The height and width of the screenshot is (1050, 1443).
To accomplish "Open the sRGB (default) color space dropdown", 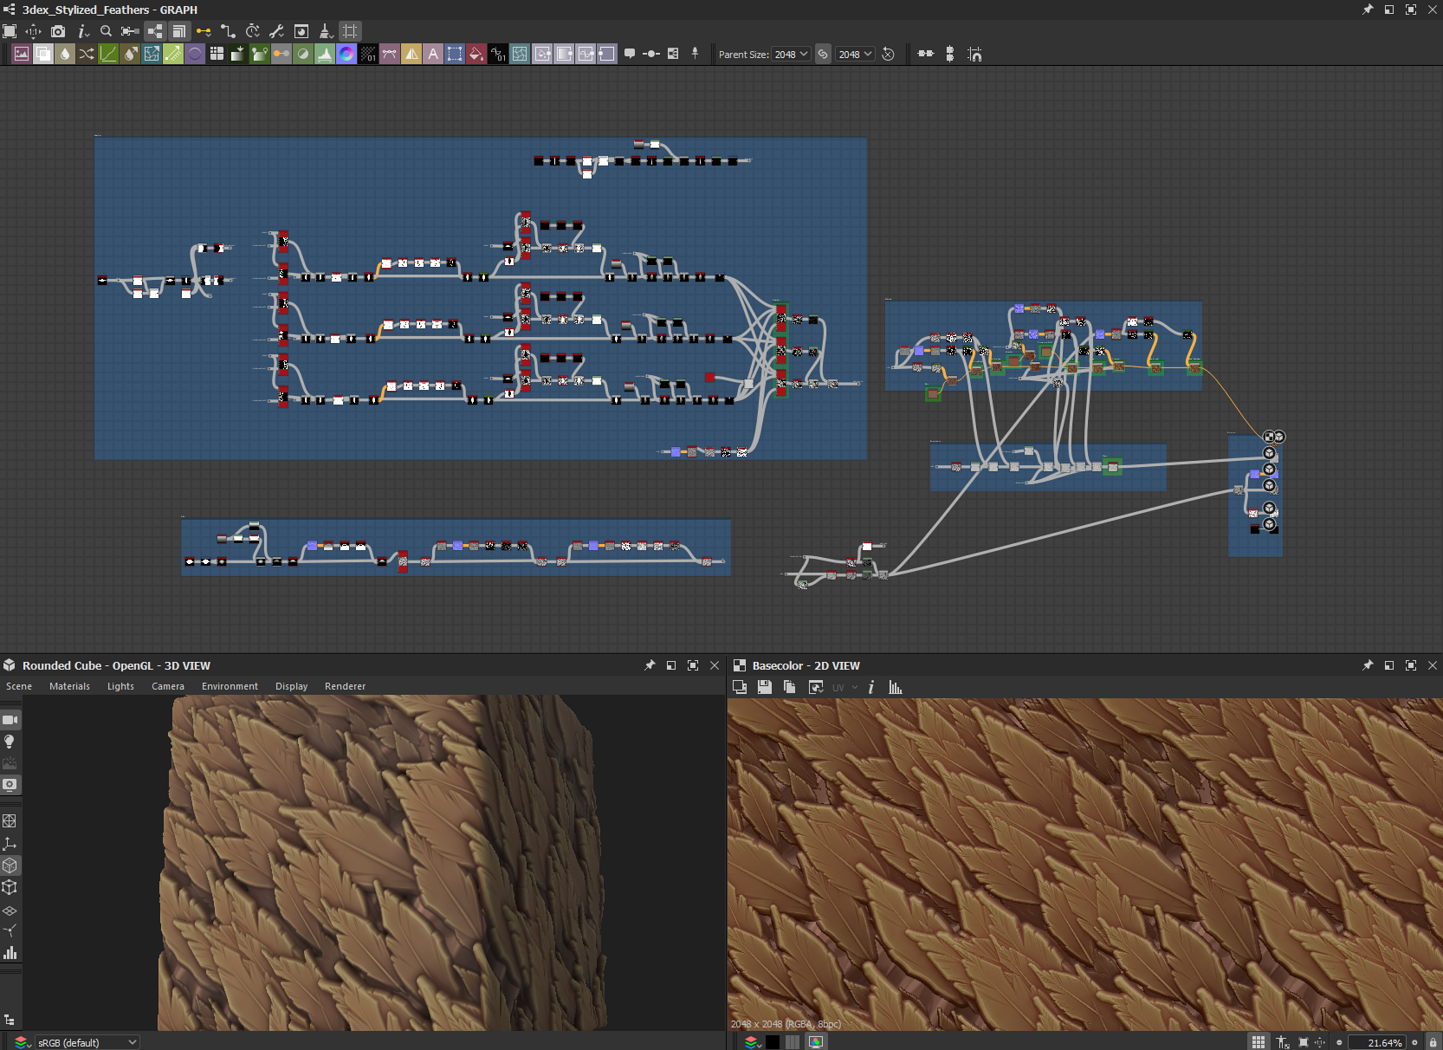I will [x=86, y=1042].
